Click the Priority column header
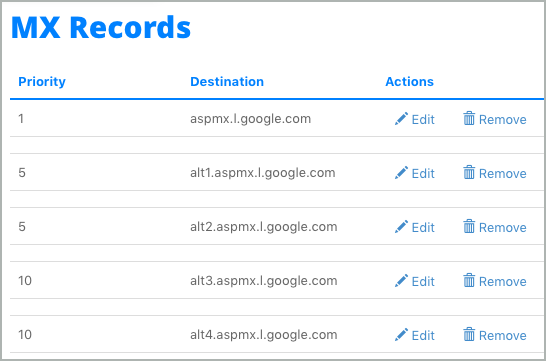This screenshot has height=361, width=546. point(42,82)
